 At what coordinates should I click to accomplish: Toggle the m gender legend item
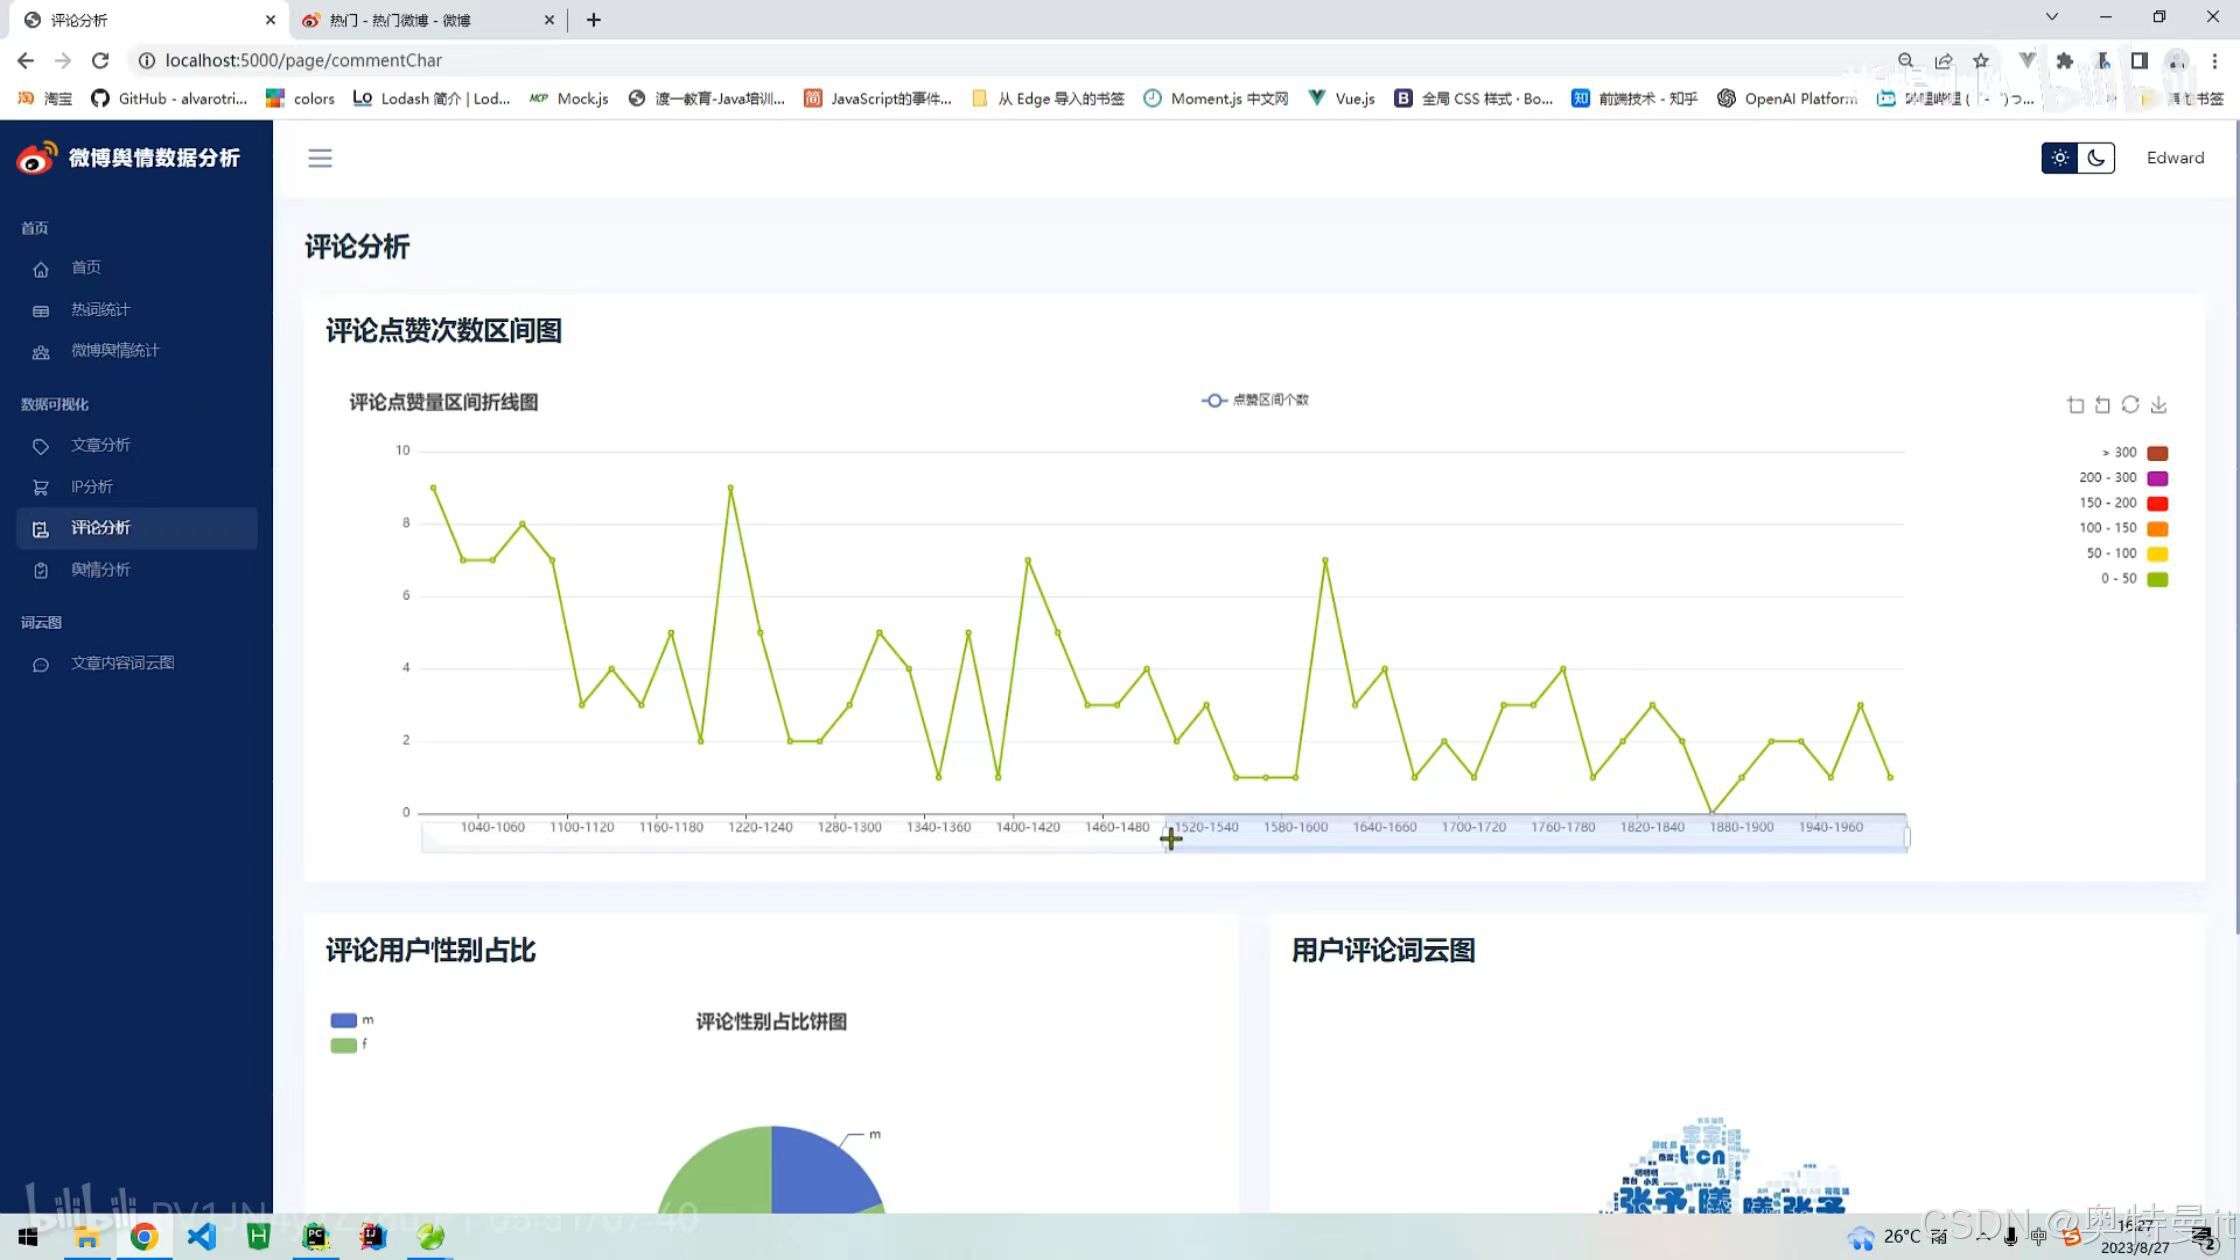point(351,1020)
